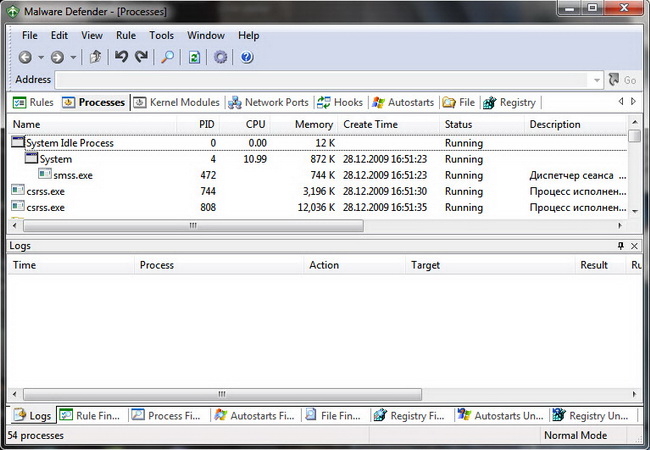Viewport: 650px width, 450px height.
Task: Click the Redo toolbar icon
Action: 141,58
